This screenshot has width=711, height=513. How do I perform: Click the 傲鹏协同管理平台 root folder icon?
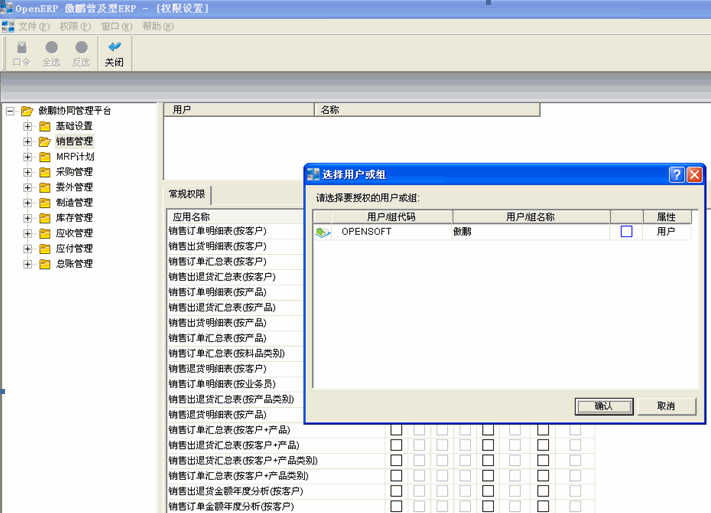coord(27,111)
